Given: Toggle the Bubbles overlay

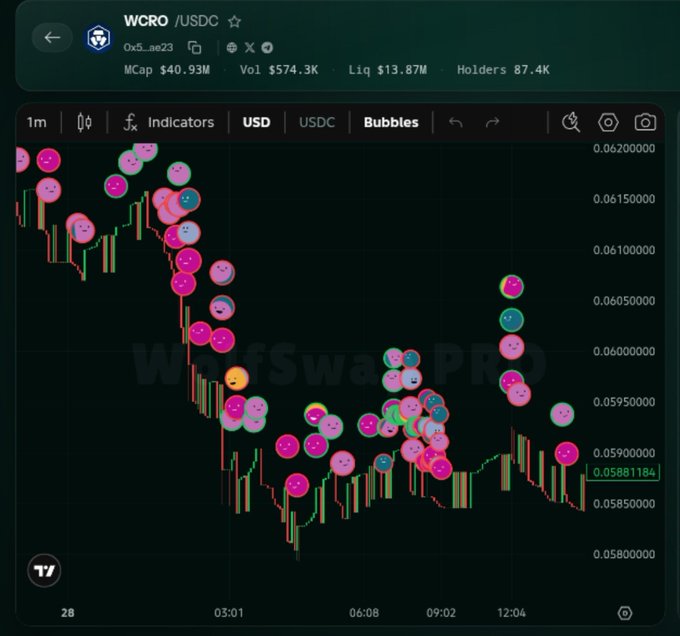Looking at the screenshot, I should [x=391, y=122].
